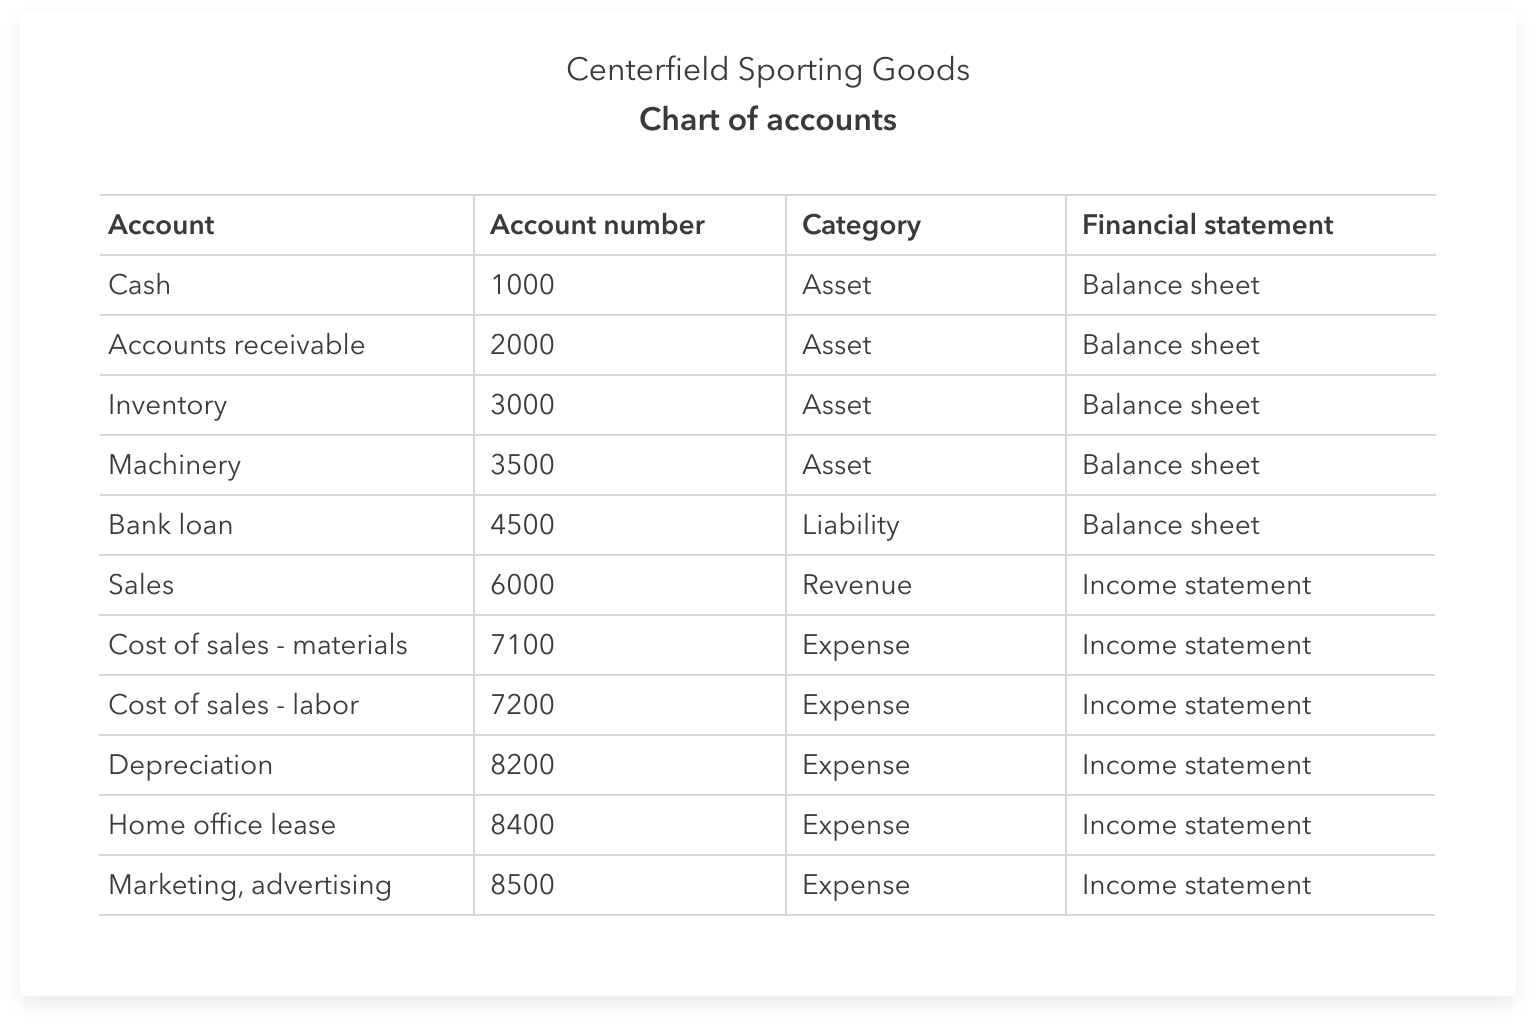Screen dimensions: 1536x1024
Task: Click the Chart of accounts title
Action: [x=767, y=120]
